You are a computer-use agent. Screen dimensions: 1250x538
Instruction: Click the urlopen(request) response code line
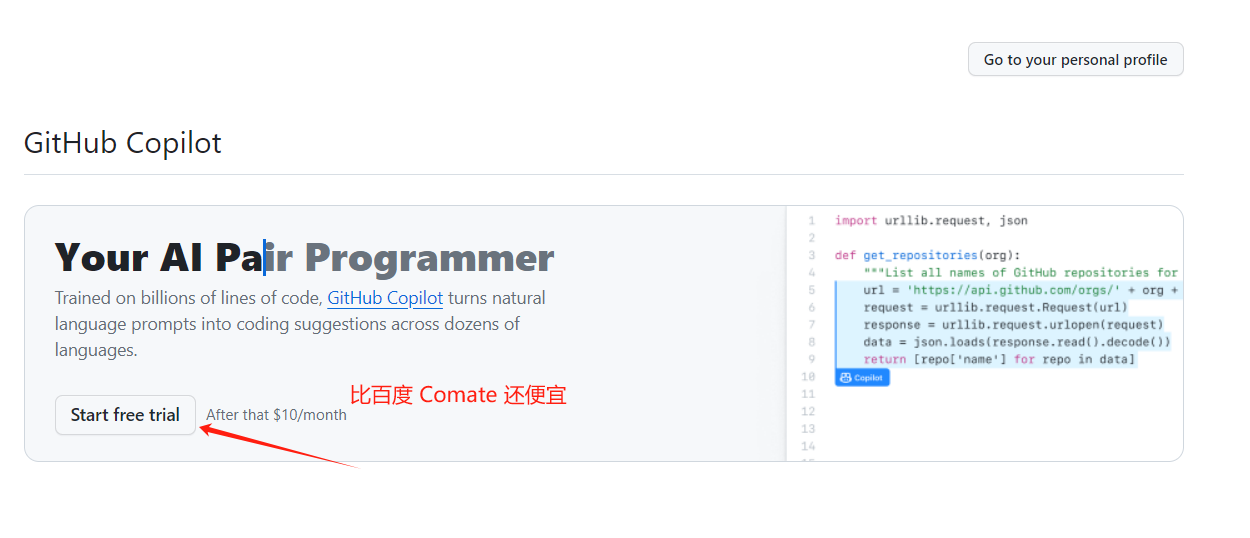1013,324
